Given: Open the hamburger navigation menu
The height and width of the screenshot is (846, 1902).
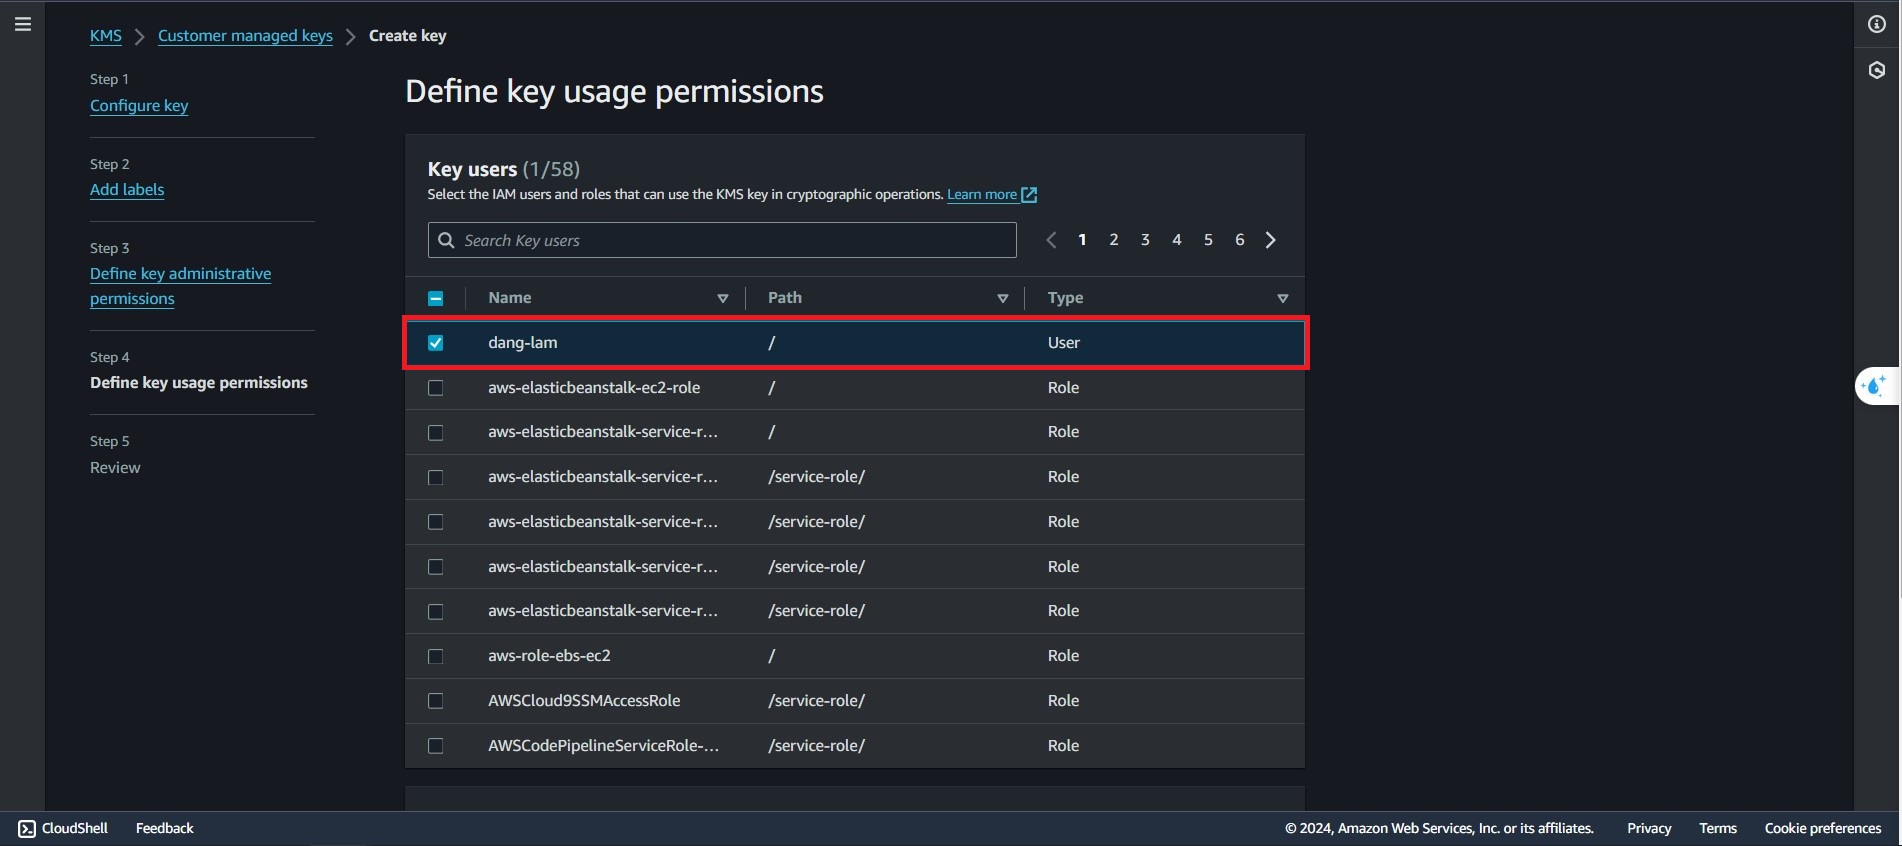Looking at the screenshot, I should click(23, 24).
